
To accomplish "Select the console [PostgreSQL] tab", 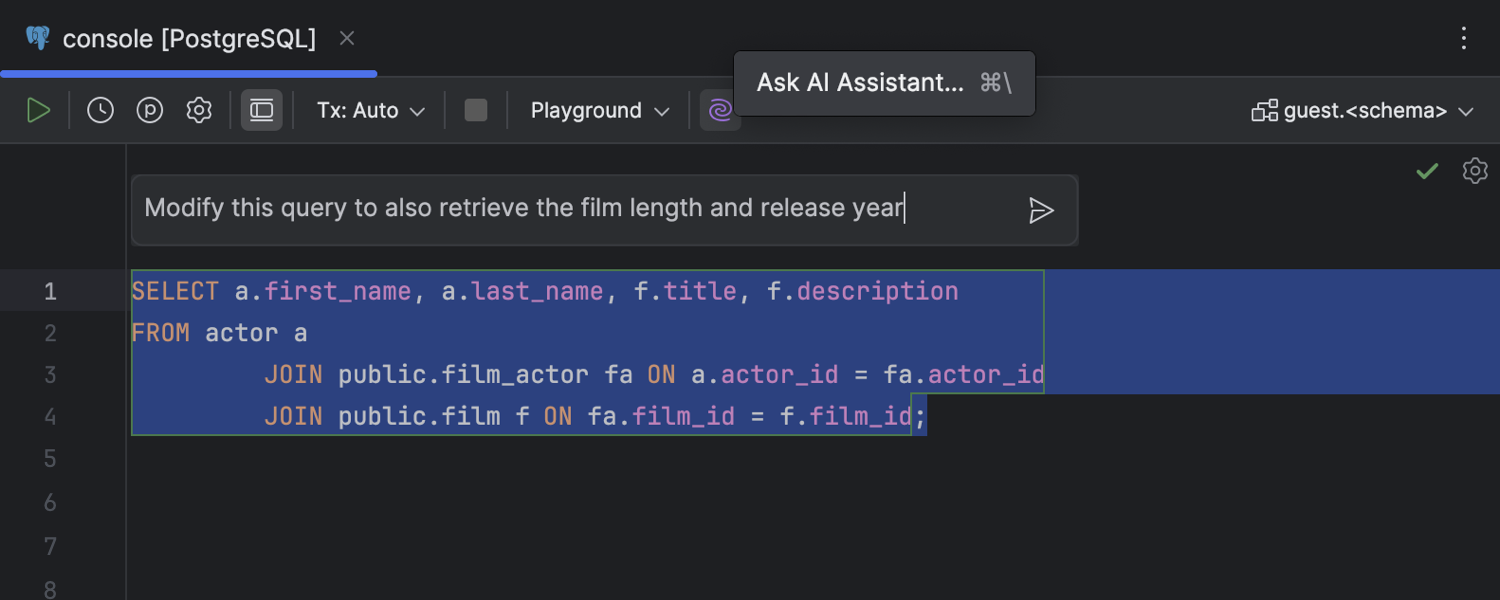I will point(188,38).
